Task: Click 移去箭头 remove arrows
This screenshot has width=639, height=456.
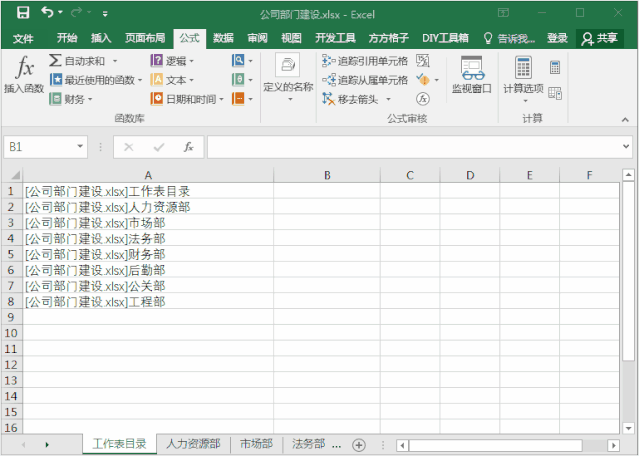Action: point(351,99)
